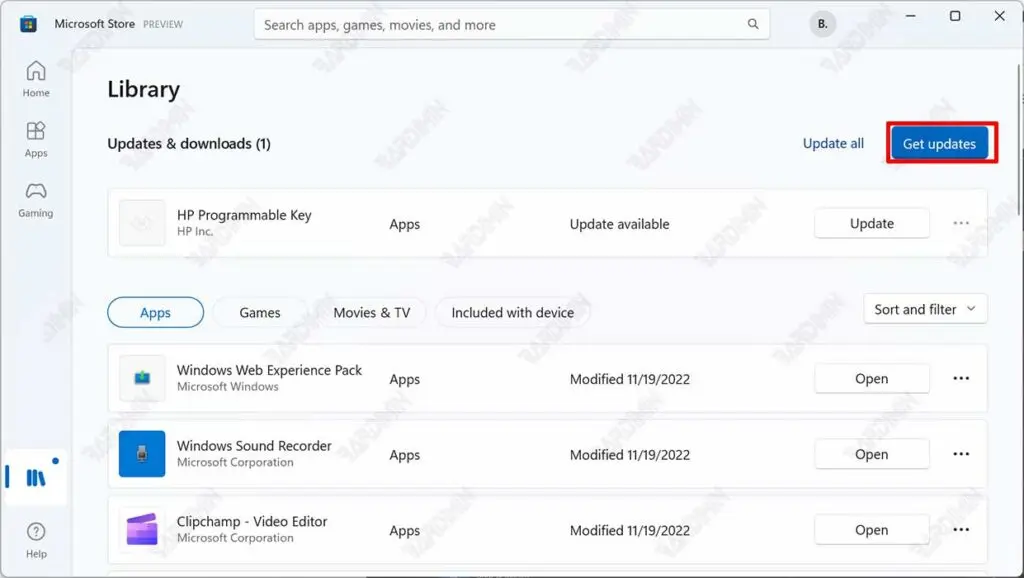
Task: Click the HP Inc. publisher text
Action: click(x=195, y=231)
